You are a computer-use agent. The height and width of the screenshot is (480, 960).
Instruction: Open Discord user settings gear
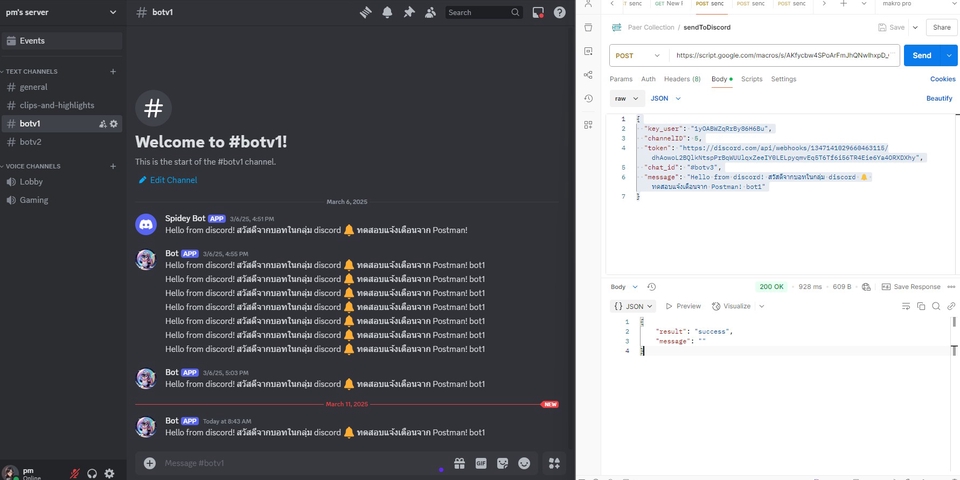pos(109,473)
